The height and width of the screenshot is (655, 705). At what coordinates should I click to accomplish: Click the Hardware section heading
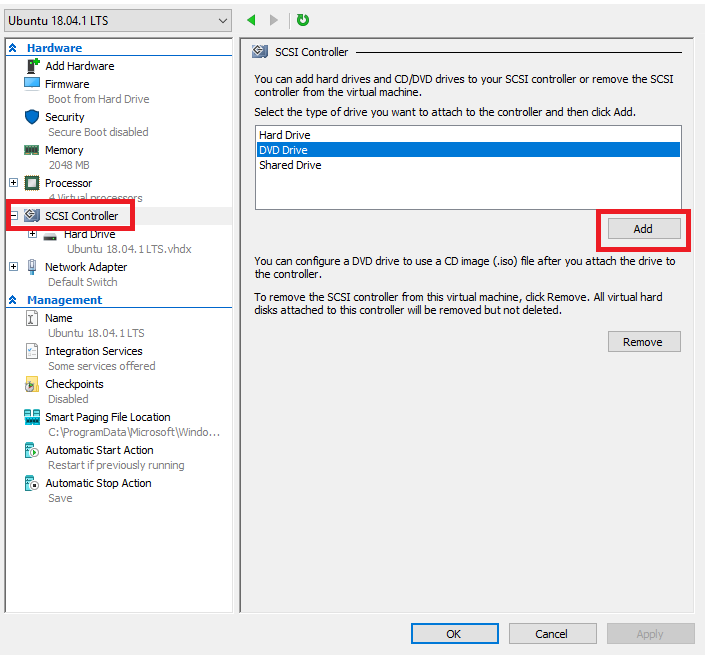point(54,48)
